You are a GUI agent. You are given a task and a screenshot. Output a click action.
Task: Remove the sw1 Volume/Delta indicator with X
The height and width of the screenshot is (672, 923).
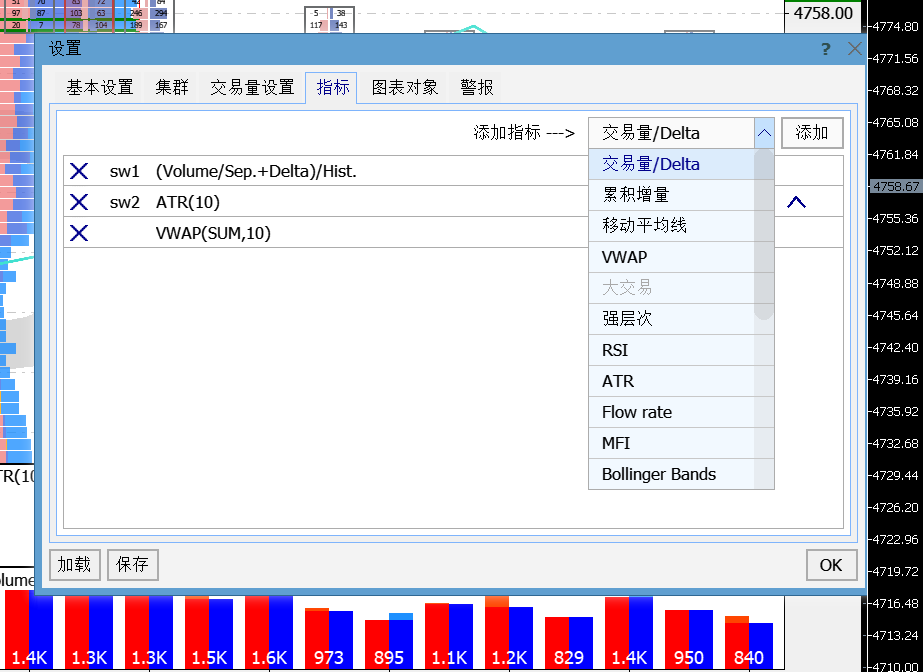click(79, 172)
